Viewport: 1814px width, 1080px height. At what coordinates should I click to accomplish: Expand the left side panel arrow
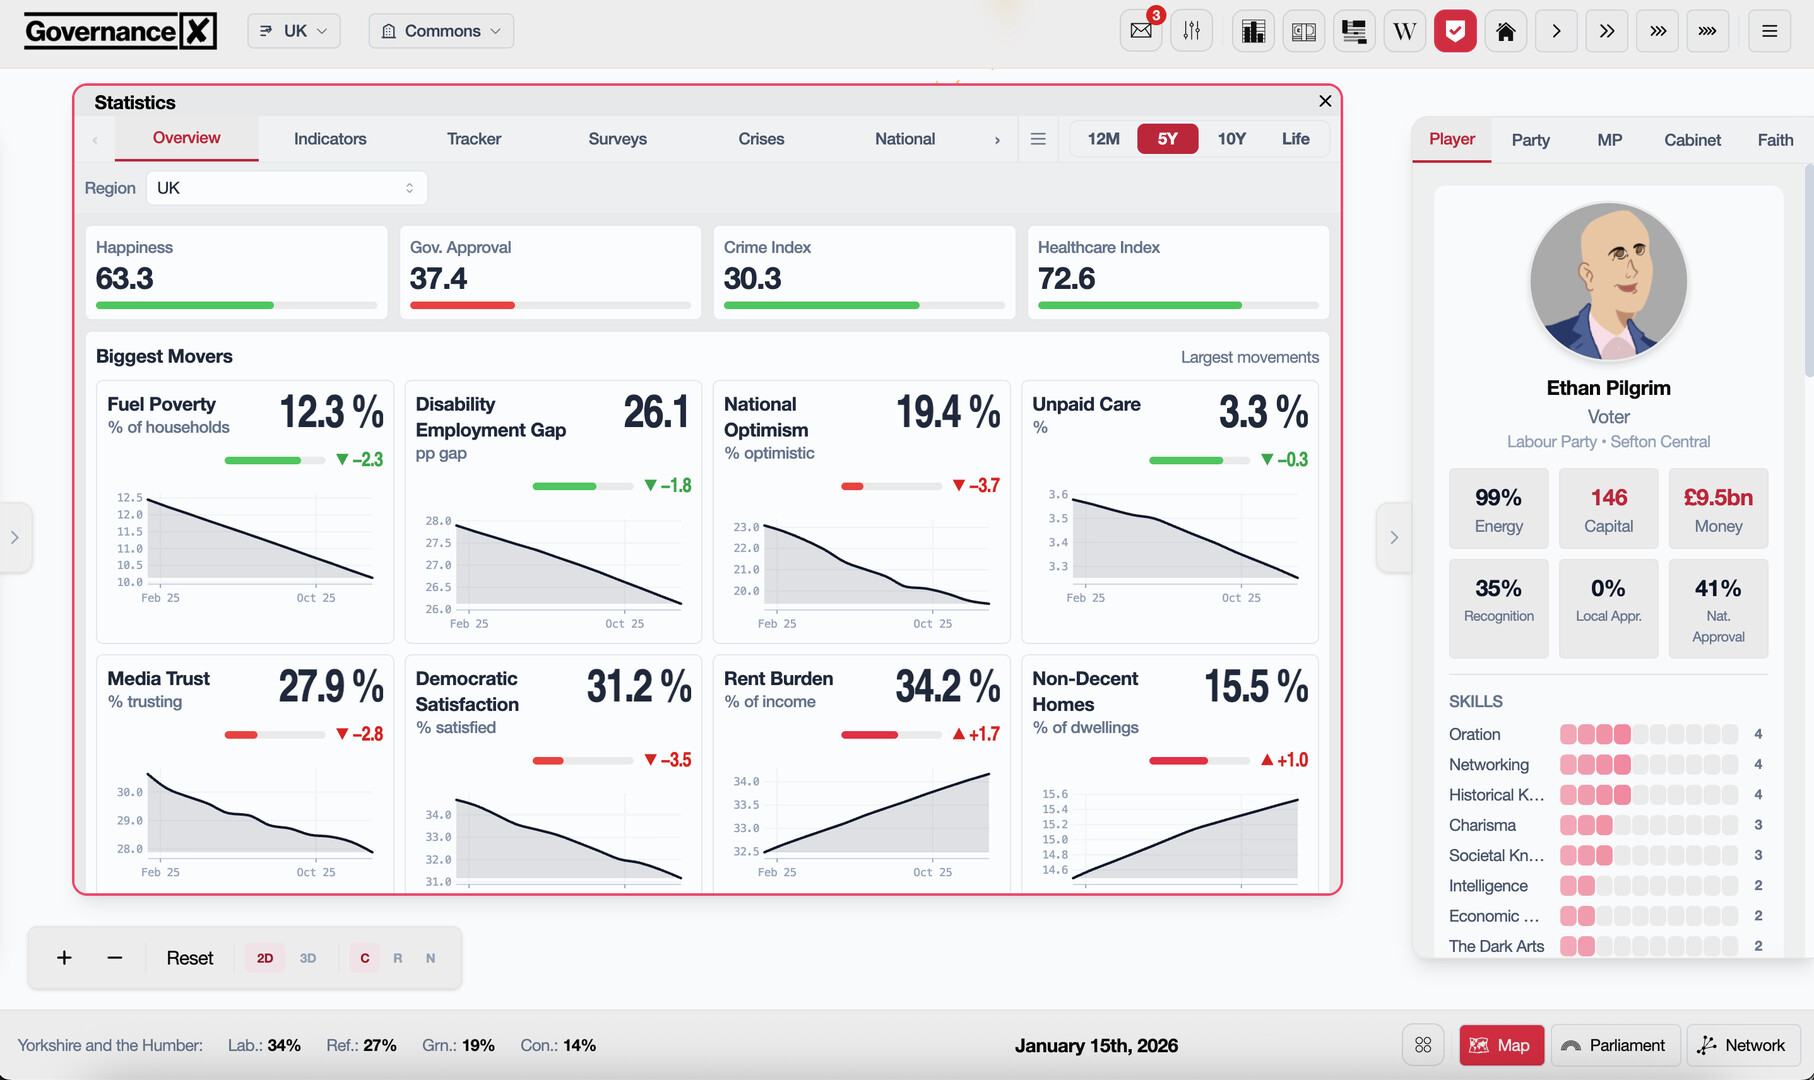[x=15, y=538]
